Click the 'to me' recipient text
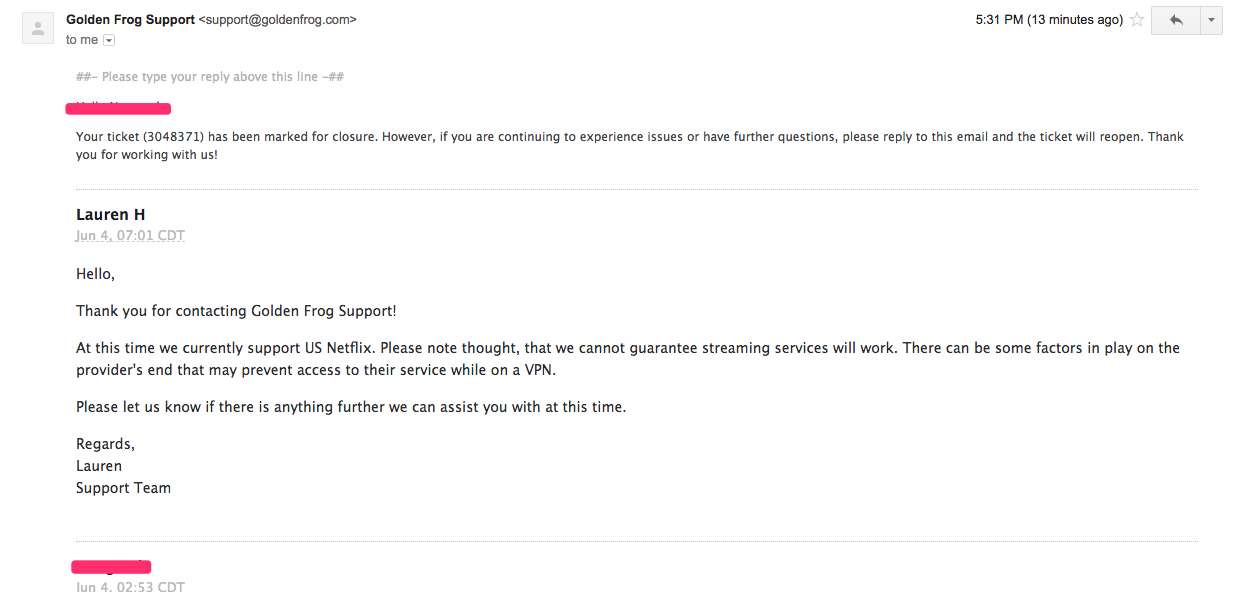1236x592 pixels. pos(82,40)
